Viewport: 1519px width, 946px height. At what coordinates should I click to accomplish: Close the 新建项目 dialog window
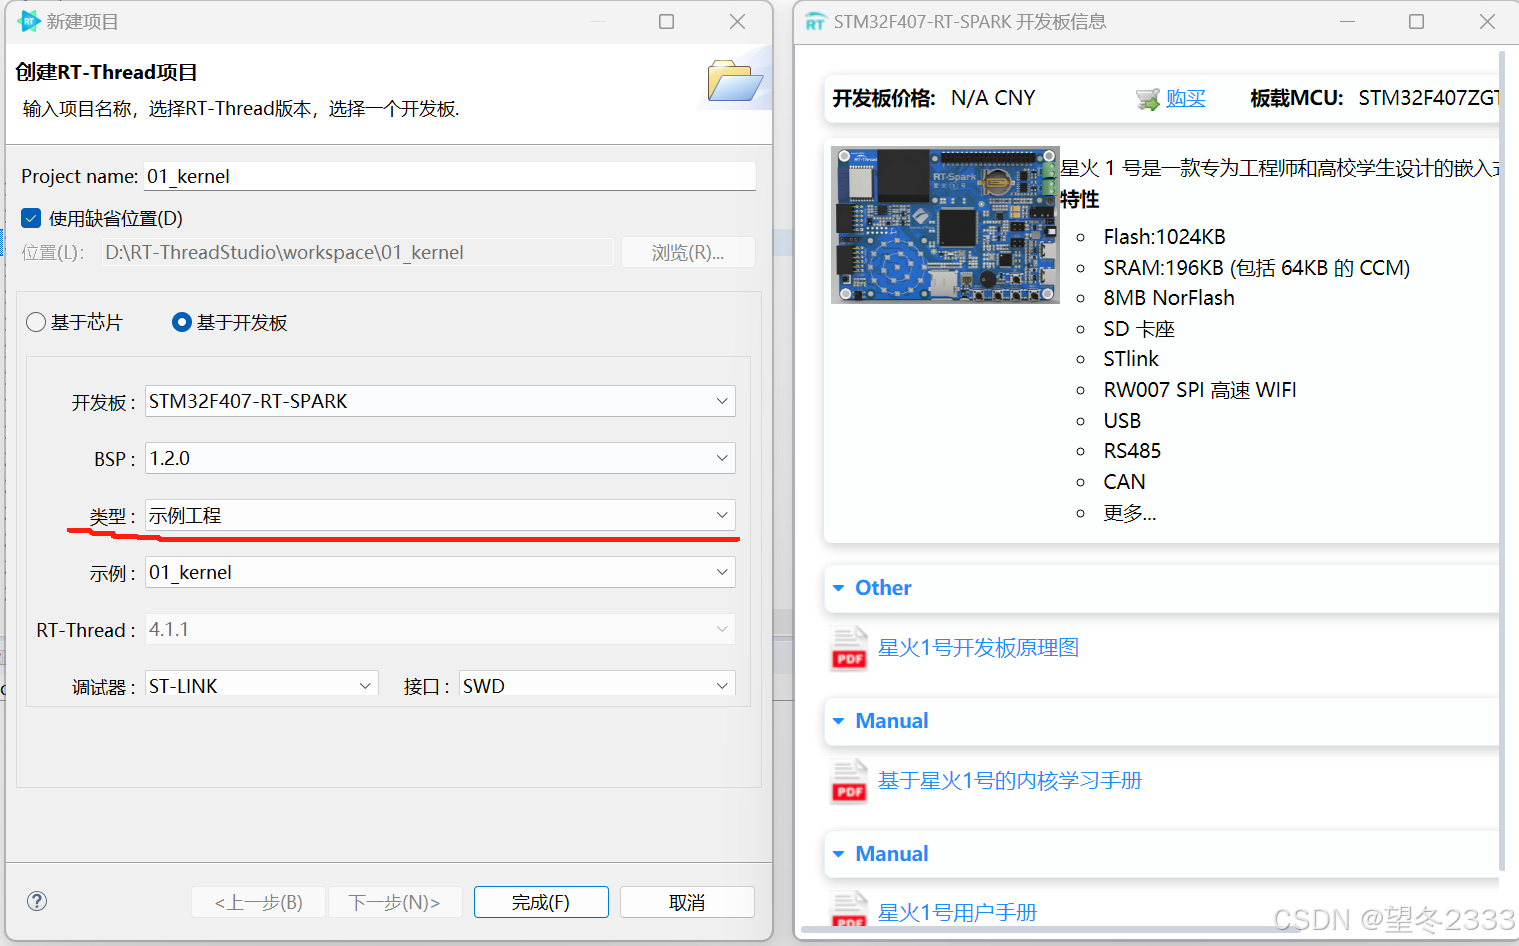pyautogui.click(x=737, y=21)
